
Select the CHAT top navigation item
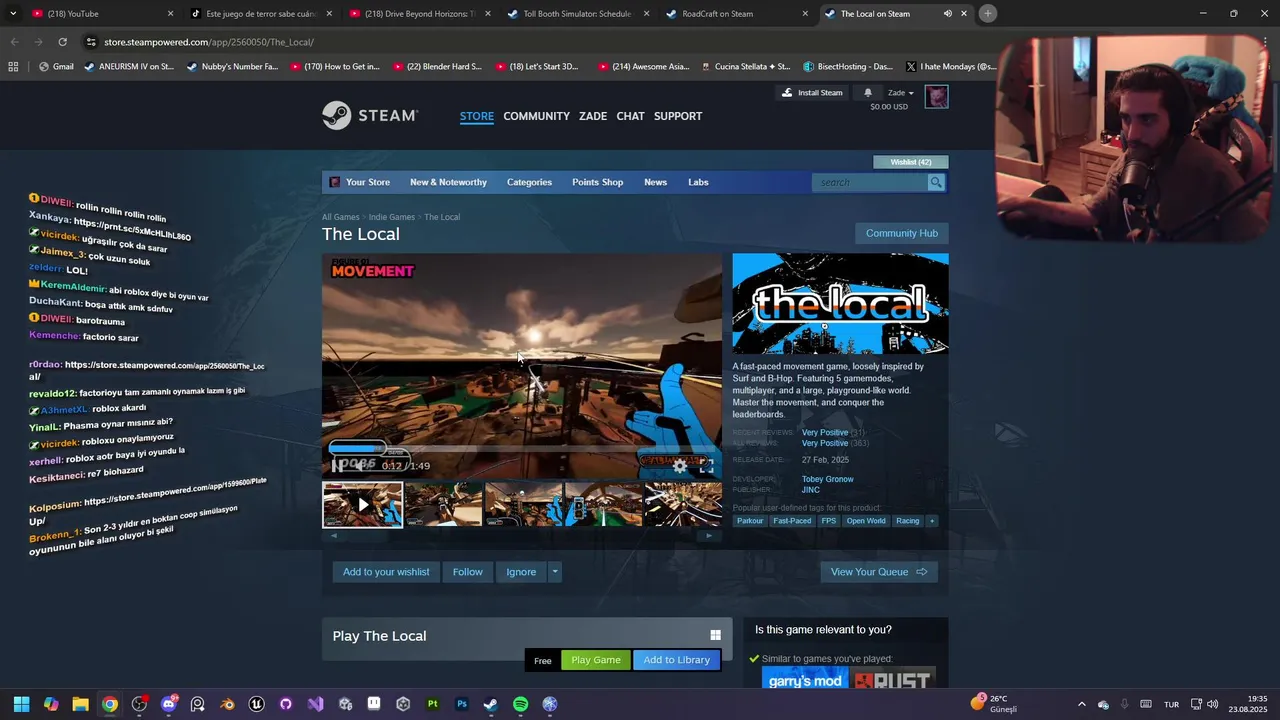click(x=630, y=116)
